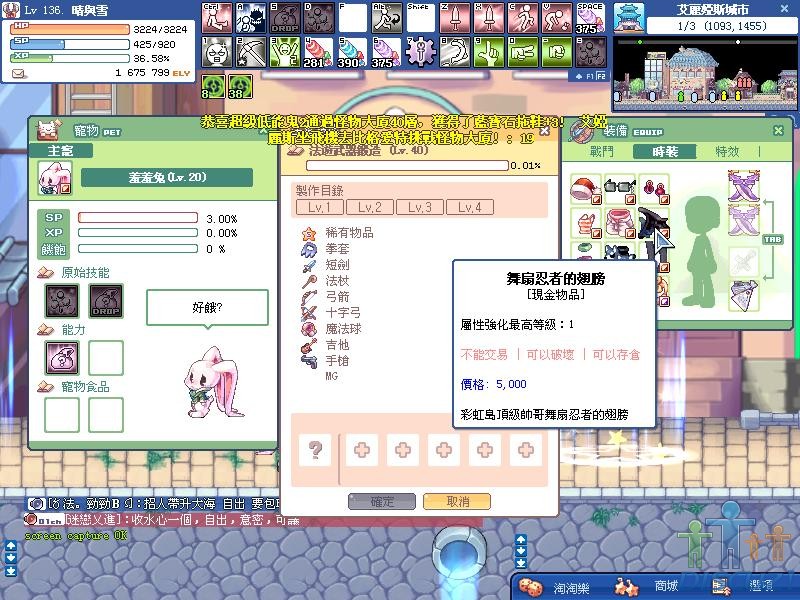This screenshot has width=800, height=600.
Task: Select the sunglasses equipment slot
Action: point(620,188)
